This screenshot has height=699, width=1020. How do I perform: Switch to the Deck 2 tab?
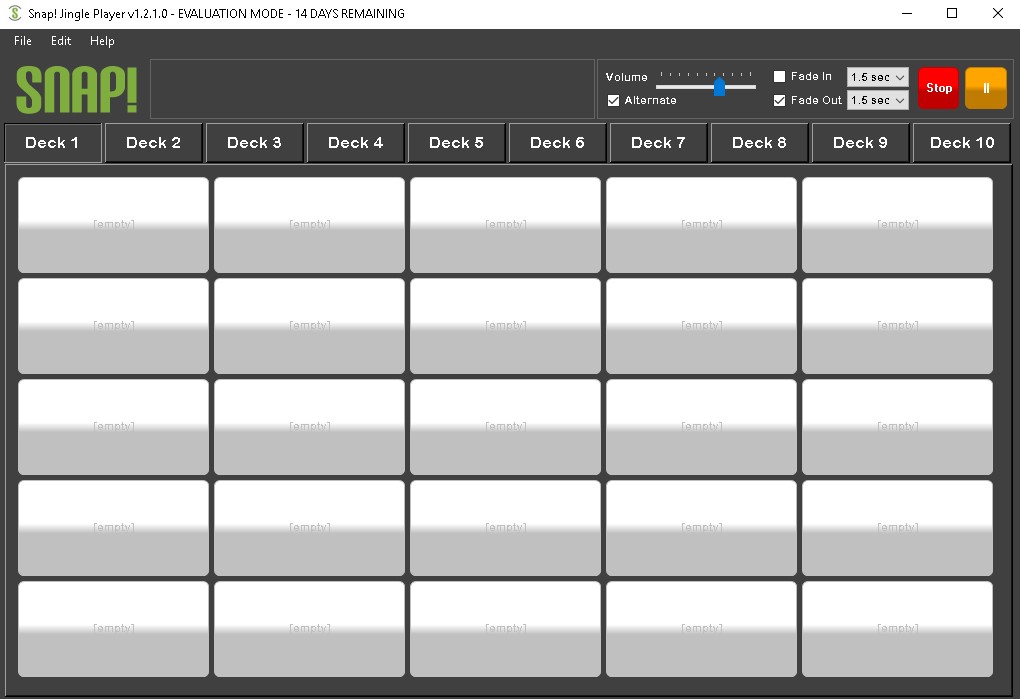pyautogui.click(x=153, y=143)
